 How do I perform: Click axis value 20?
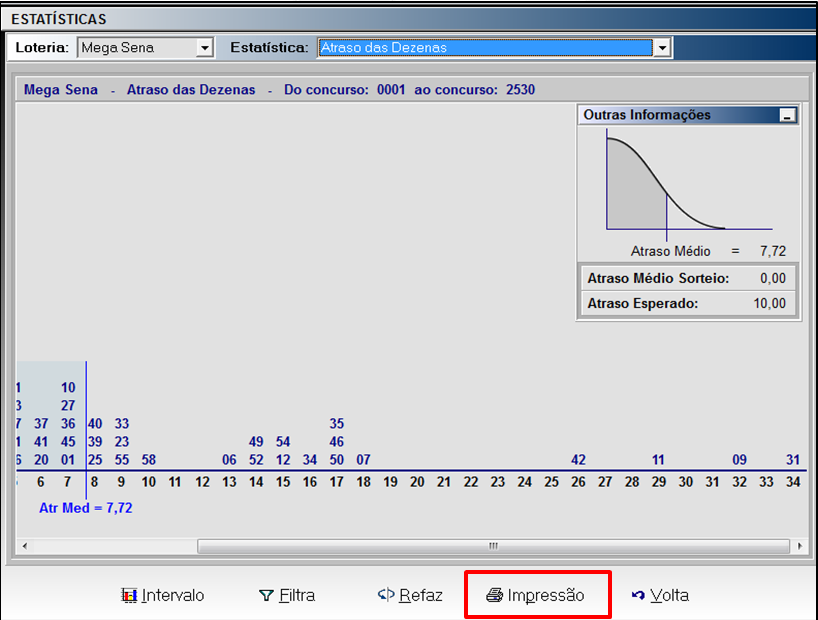(417, 482)
